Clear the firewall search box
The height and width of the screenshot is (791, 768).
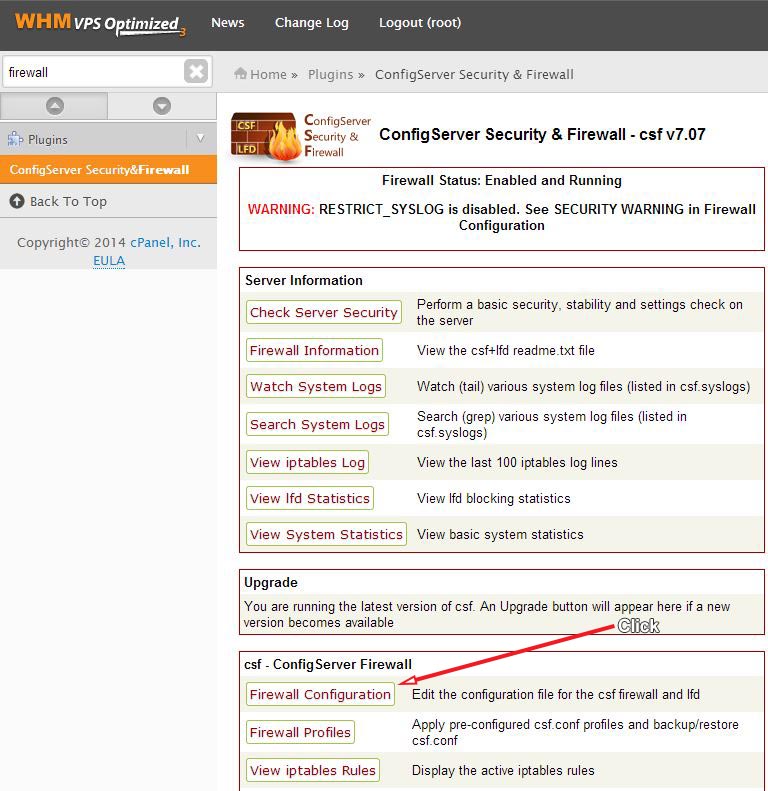tap(196, 71)
